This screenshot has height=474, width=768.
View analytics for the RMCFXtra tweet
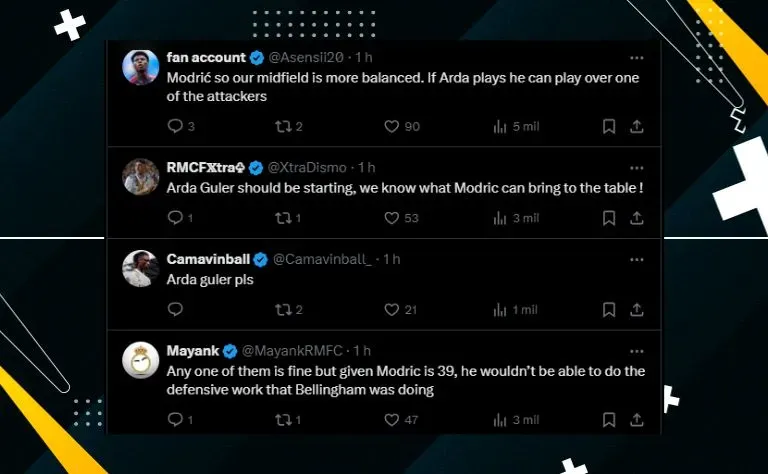(x=501, y=218)
